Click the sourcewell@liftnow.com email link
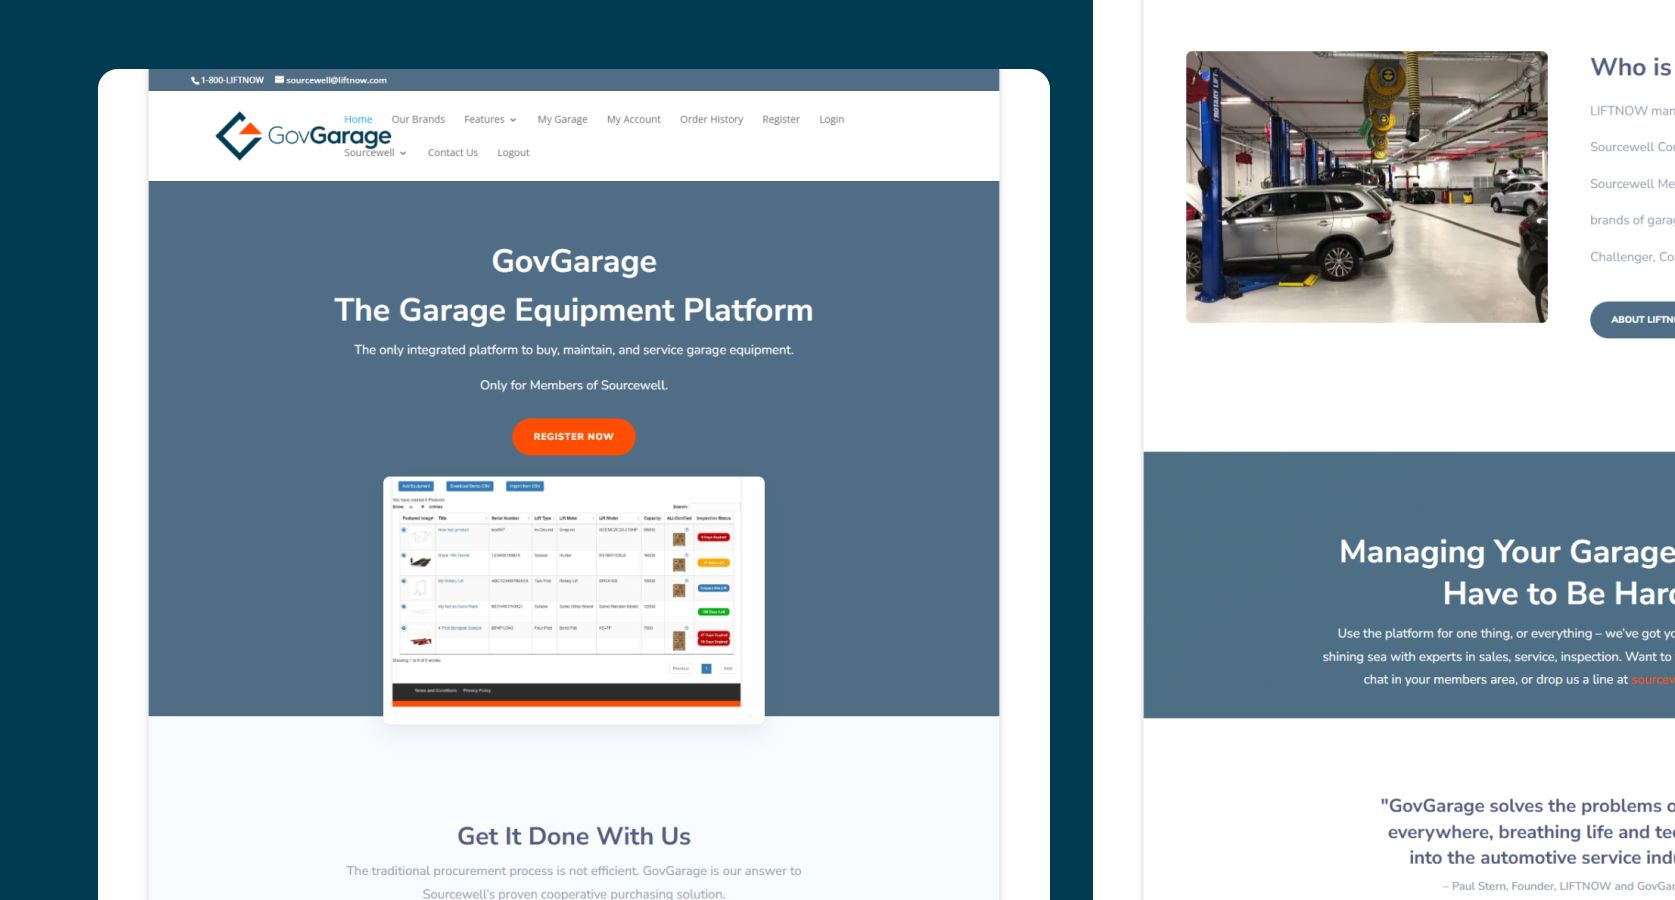This screenshot has width=1675, height=900. coord(331,80)
